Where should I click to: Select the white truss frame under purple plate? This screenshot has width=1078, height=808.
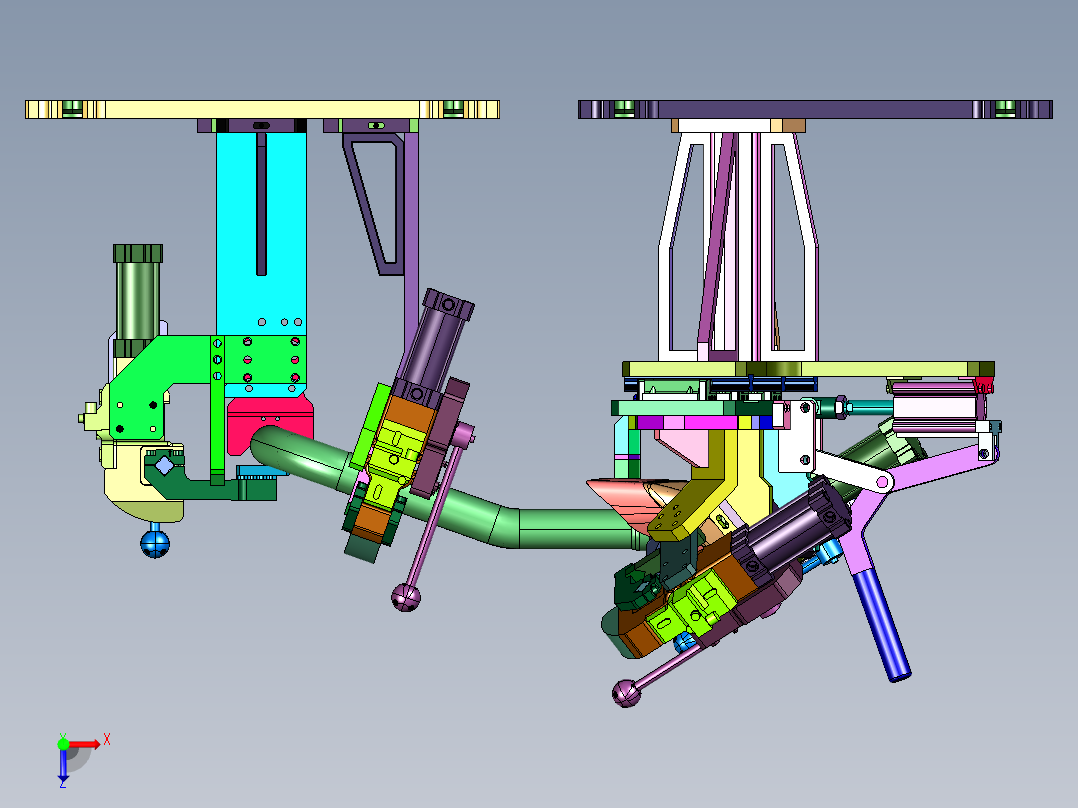pos(738,246)
